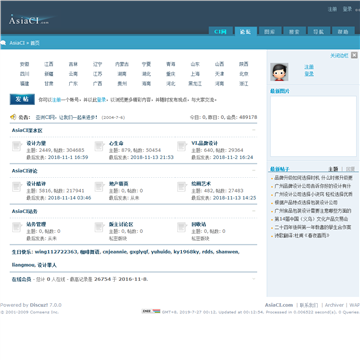Click forum icon for board with 50454 posts
Viewport: 360px width, 360px height.
coord(99,146)
